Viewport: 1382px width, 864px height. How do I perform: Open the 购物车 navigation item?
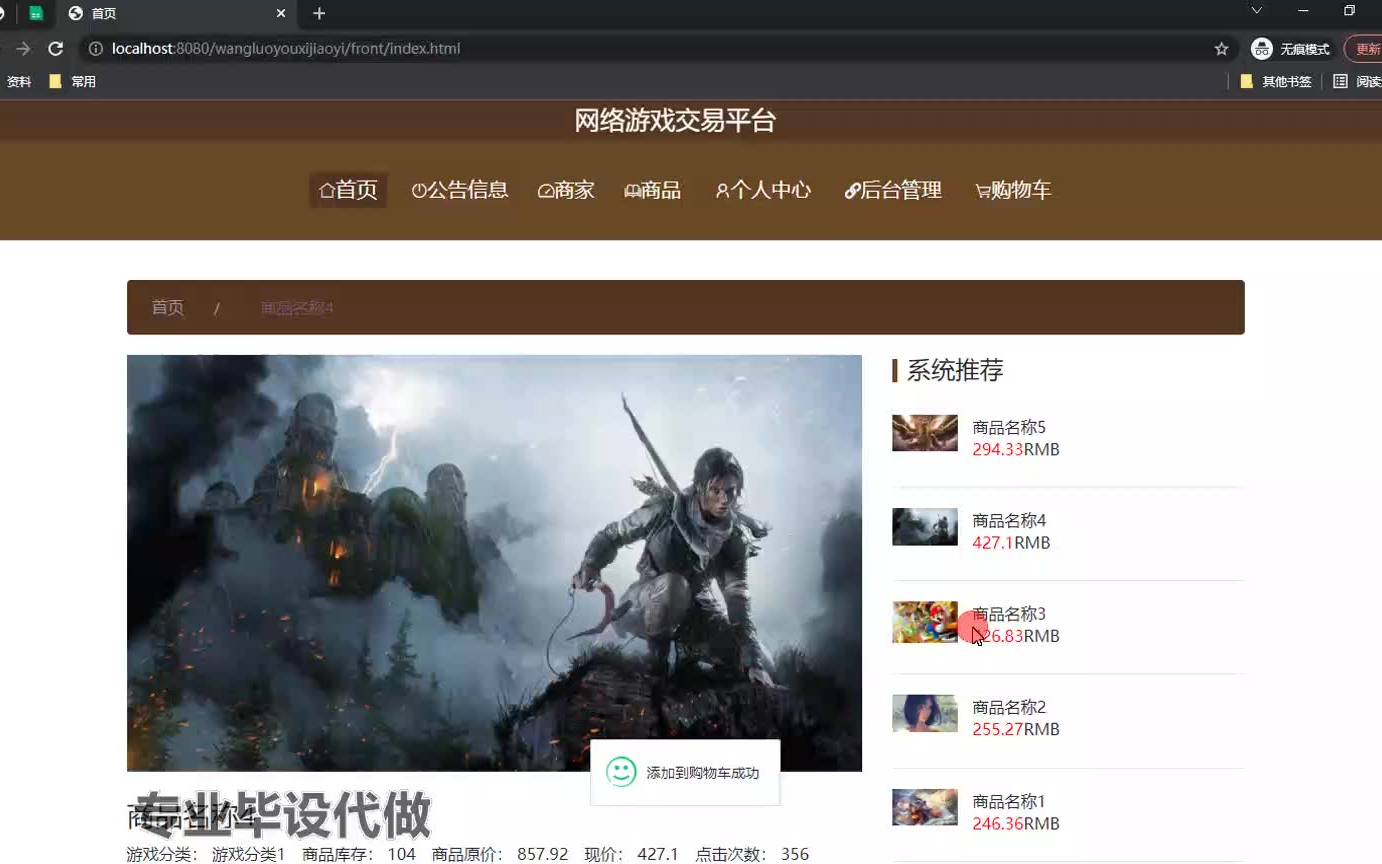pyautogui.click(x=1013, y=190)
